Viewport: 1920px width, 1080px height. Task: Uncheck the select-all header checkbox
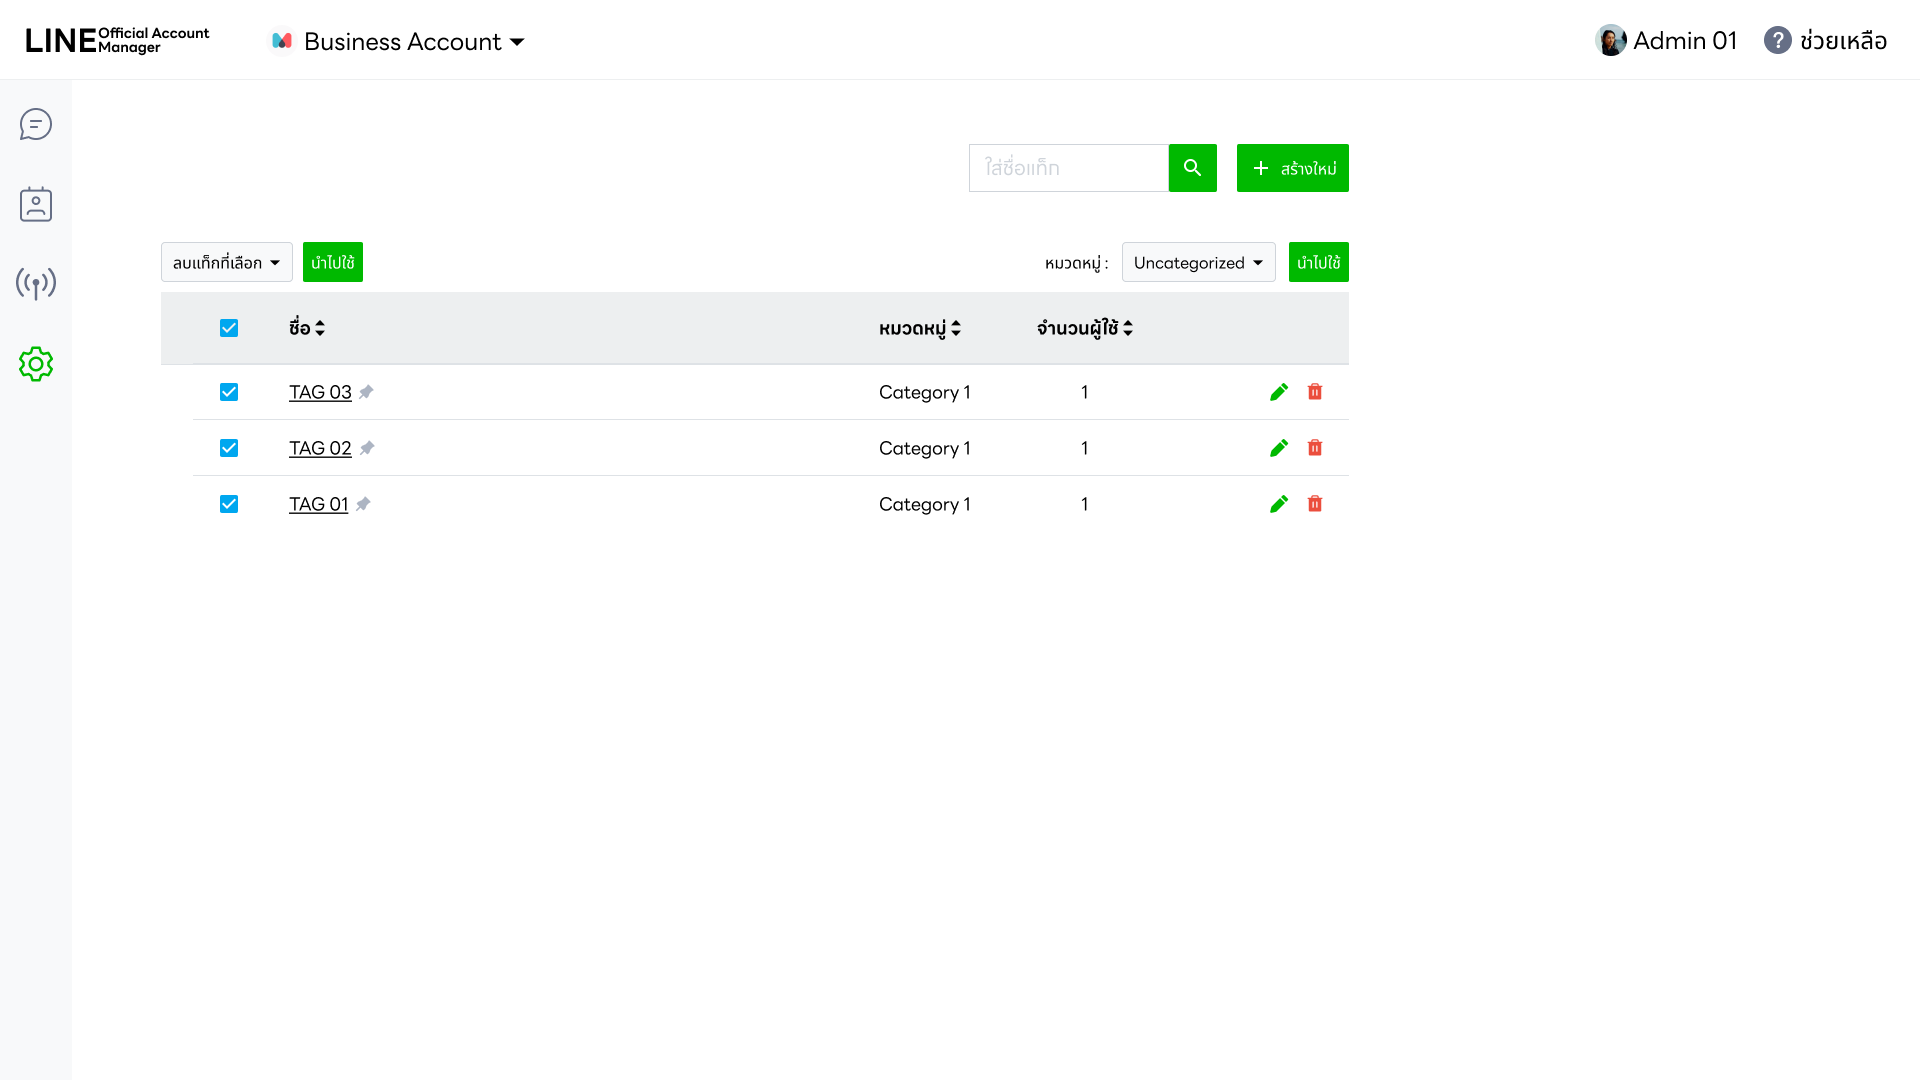coord(229,328)
